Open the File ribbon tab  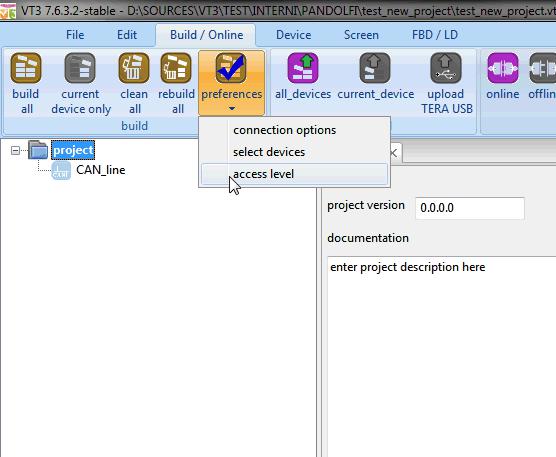[75, 35]
